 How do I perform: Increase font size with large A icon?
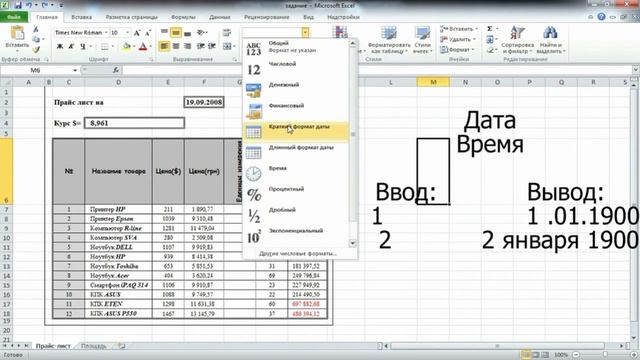[x=137, y=33]
